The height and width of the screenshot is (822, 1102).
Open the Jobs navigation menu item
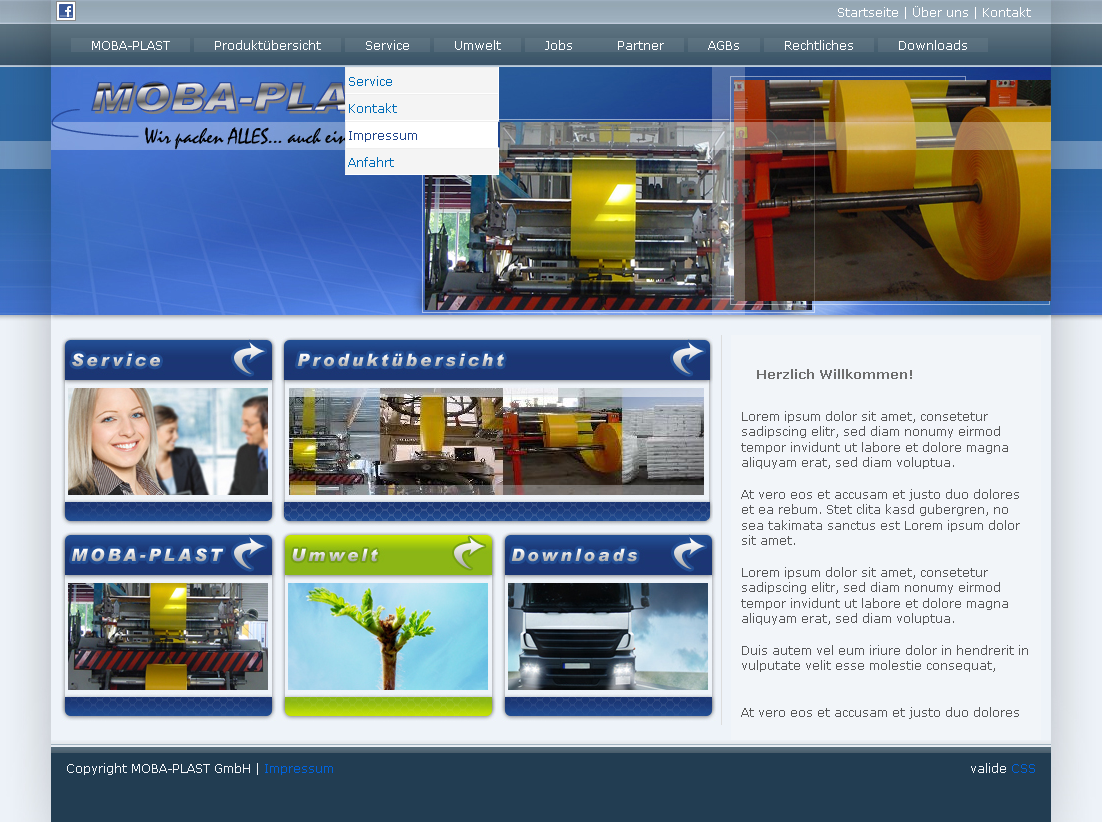(x=558, y=45)
